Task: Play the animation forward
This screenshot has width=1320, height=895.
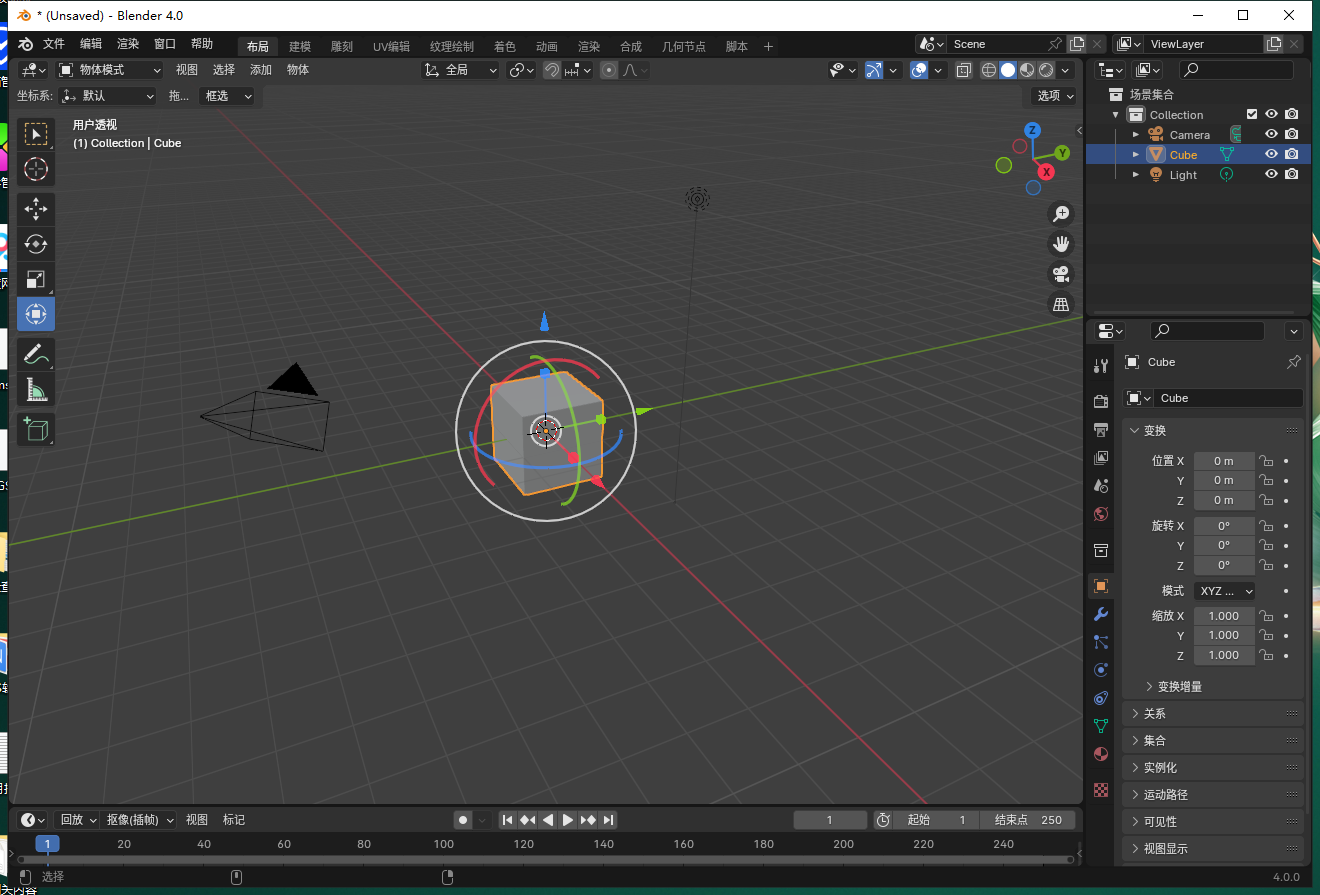Action: pos(568,820)
